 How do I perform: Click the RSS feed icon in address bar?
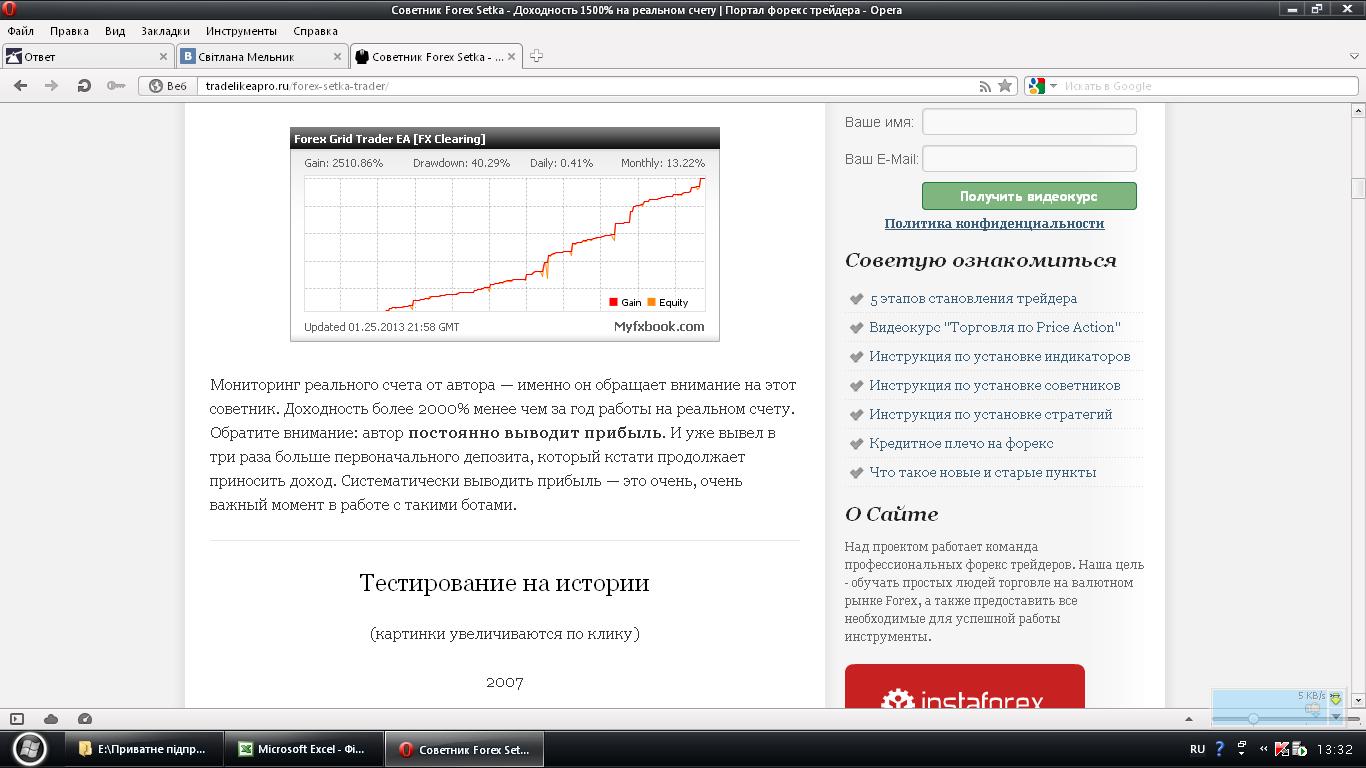[x=985, y=86]
